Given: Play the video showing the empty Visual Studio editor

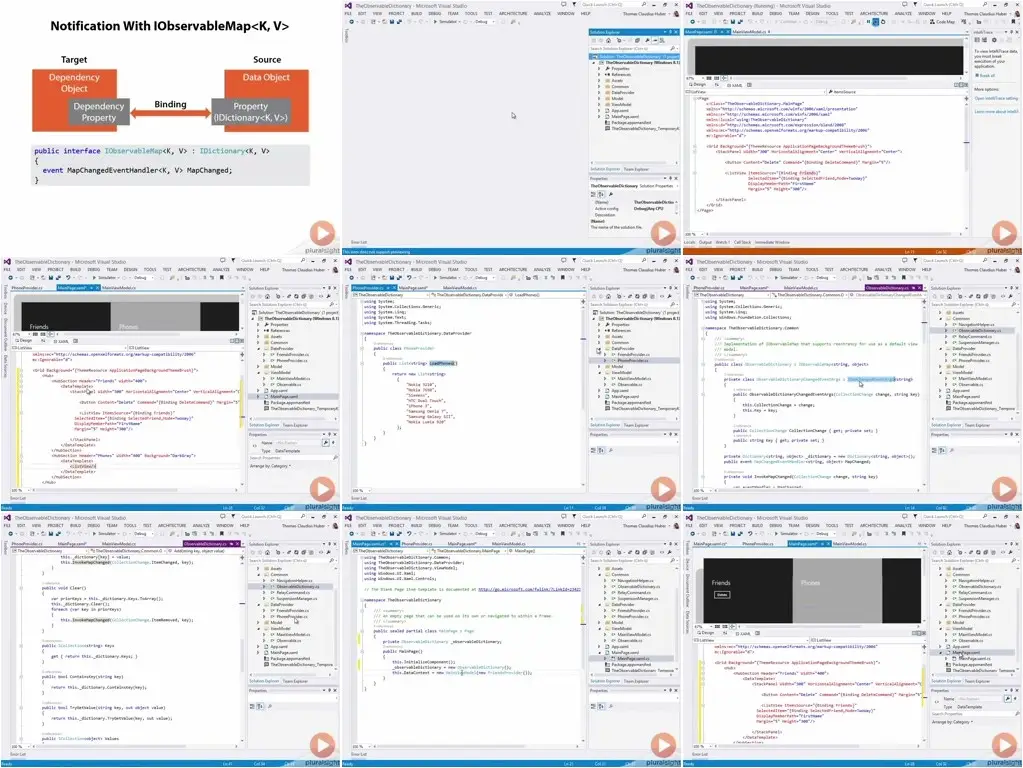Looking at the screenshot, I should [x=664, y=233].
